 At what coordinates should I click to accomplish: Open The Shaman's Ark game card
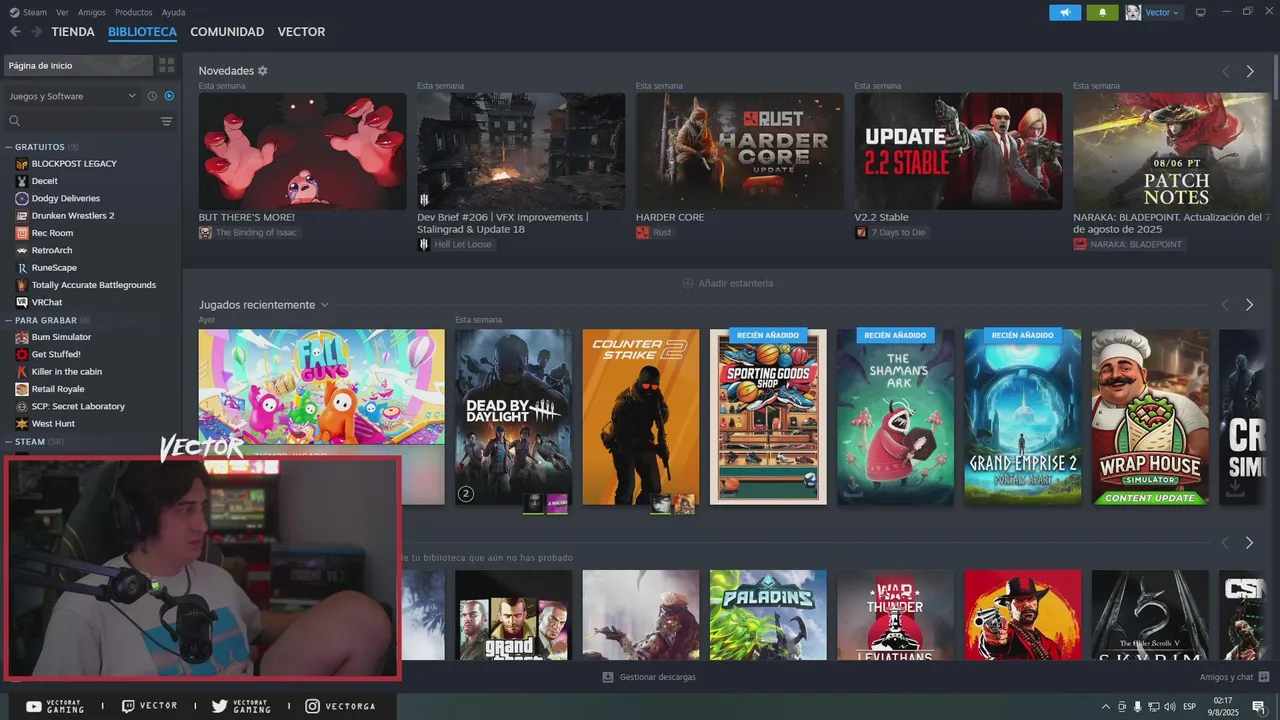pos(896,417)
